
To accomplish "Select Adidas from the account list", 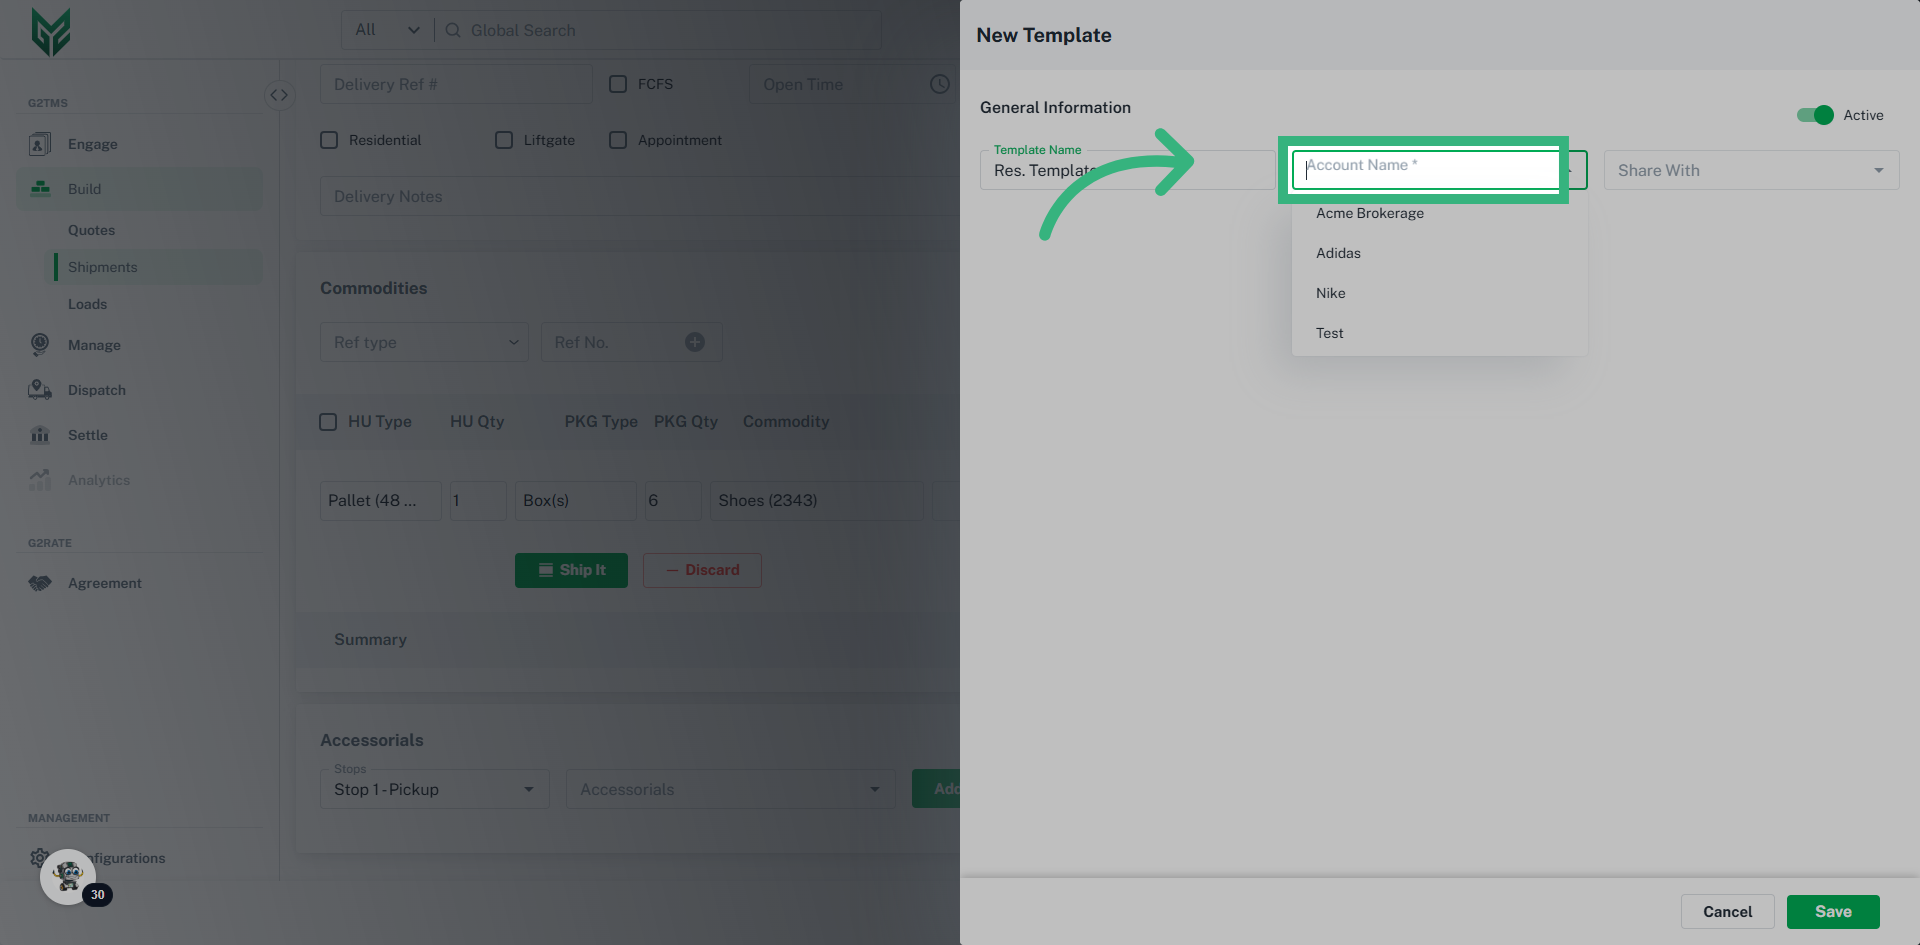I will pos(1338,252).
